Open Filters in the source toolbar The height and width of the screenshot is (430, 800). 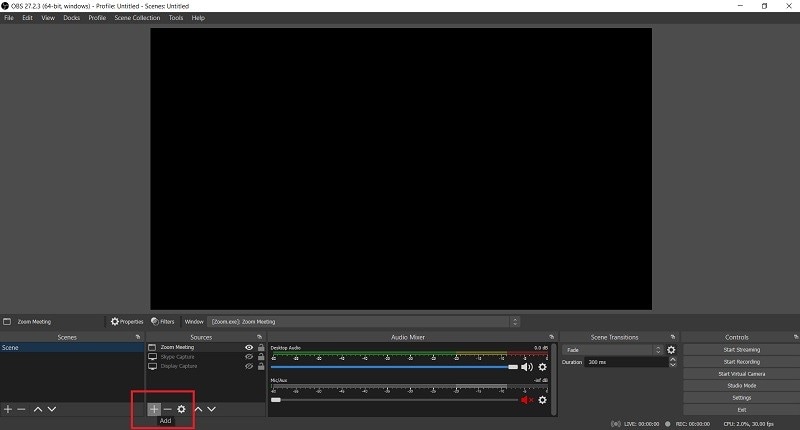coord(163,322)
